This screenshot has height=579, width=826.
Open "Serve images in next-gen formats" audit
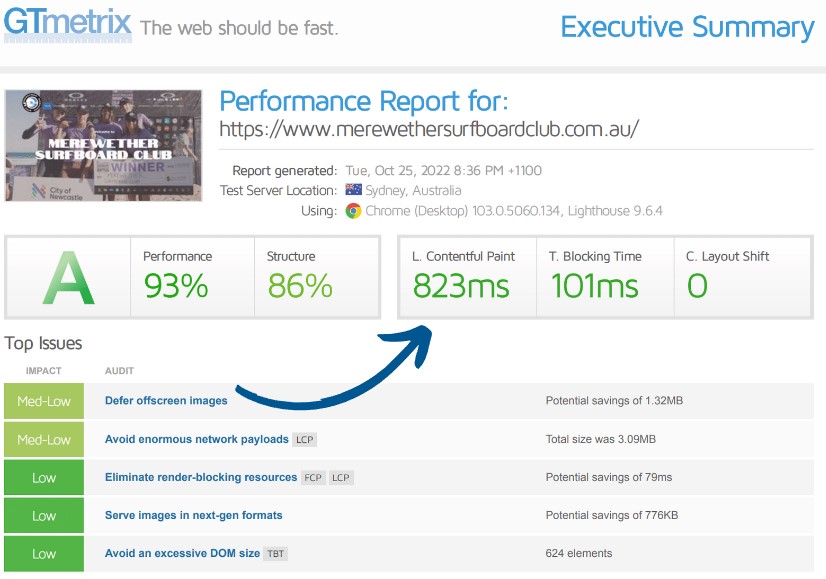click(x=193, y=515)
